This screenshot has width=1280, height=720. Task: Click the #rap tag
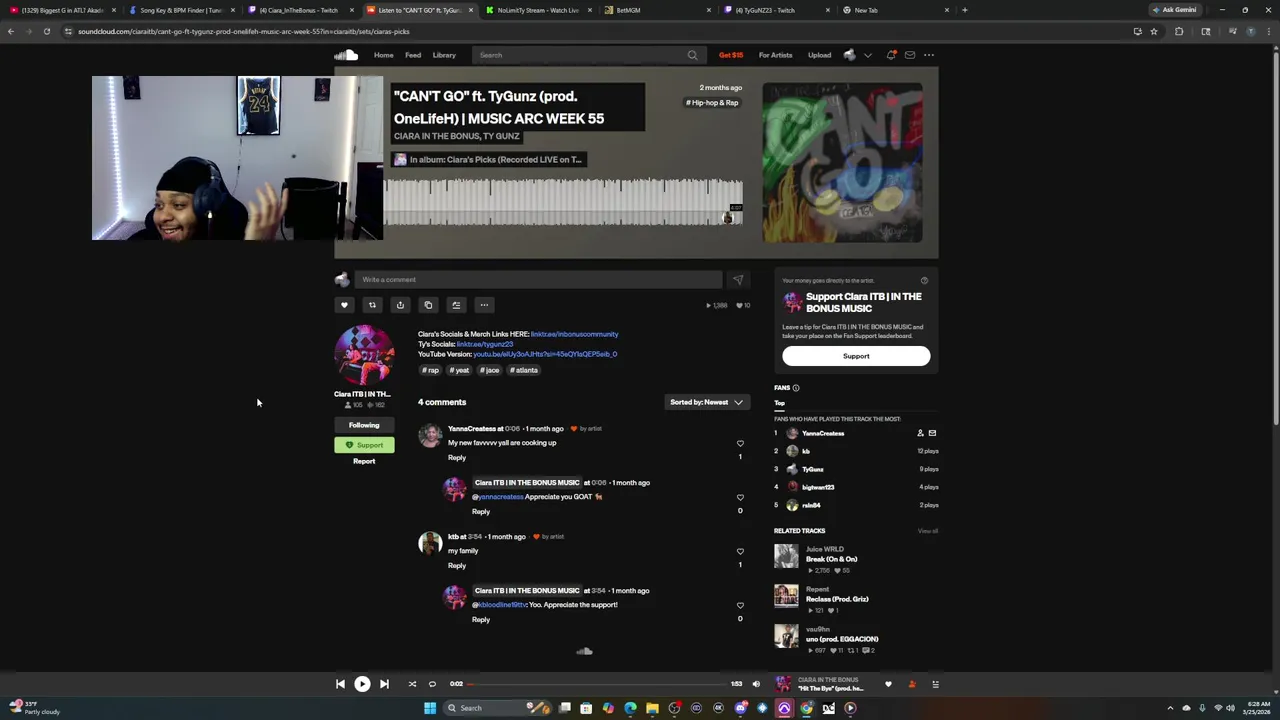(x=430, y=370)
